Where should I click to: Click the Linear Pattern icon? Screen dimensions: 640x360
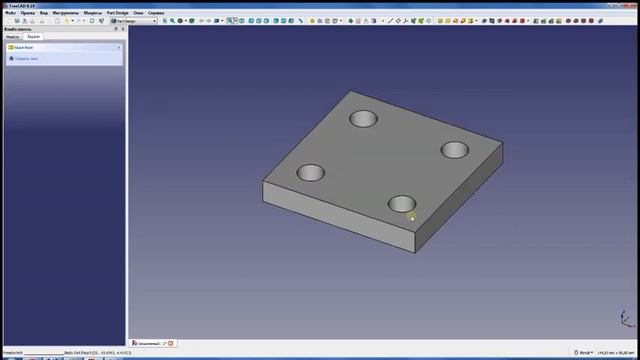(544, 20)
